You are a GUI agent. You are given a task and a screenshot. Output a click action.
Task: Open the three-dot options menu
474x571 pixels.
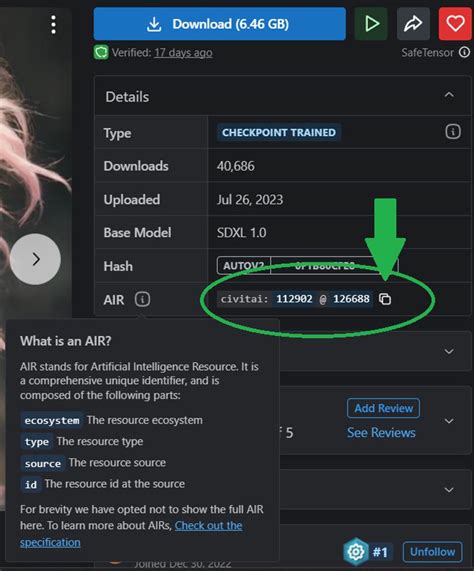pyautogui.click(x=54, y=25)
